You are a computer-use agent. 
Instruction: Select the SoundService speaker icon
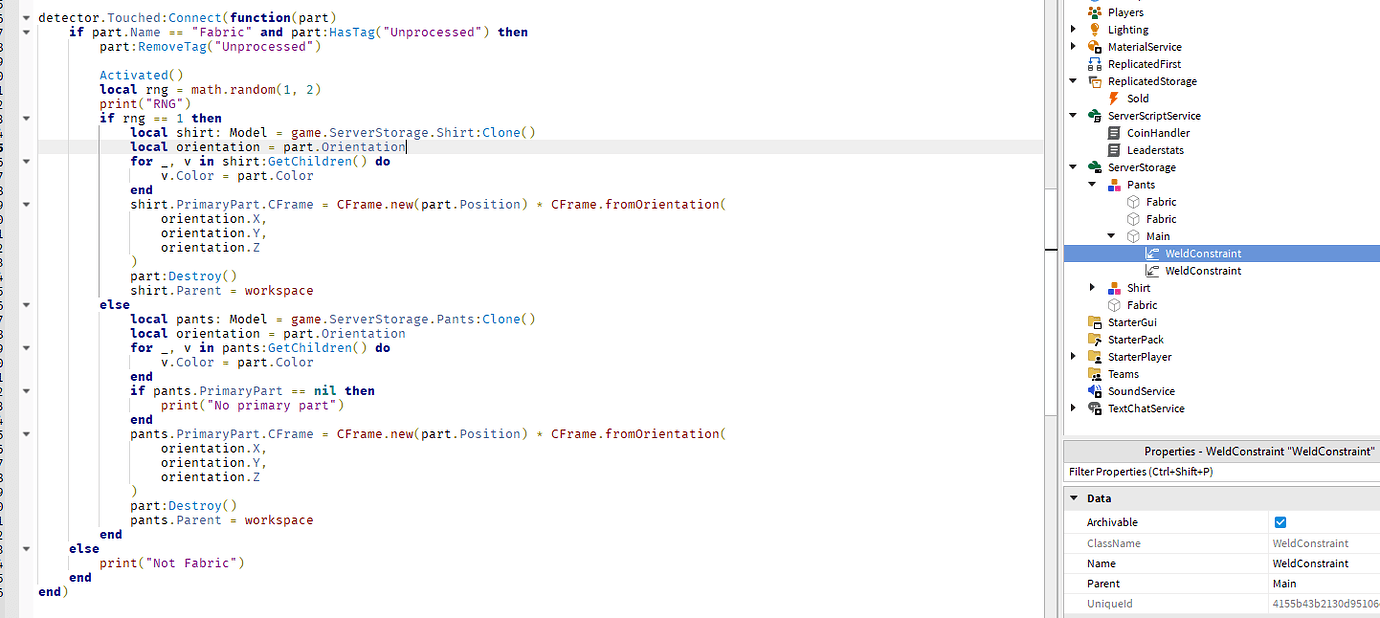point(1097,390)
